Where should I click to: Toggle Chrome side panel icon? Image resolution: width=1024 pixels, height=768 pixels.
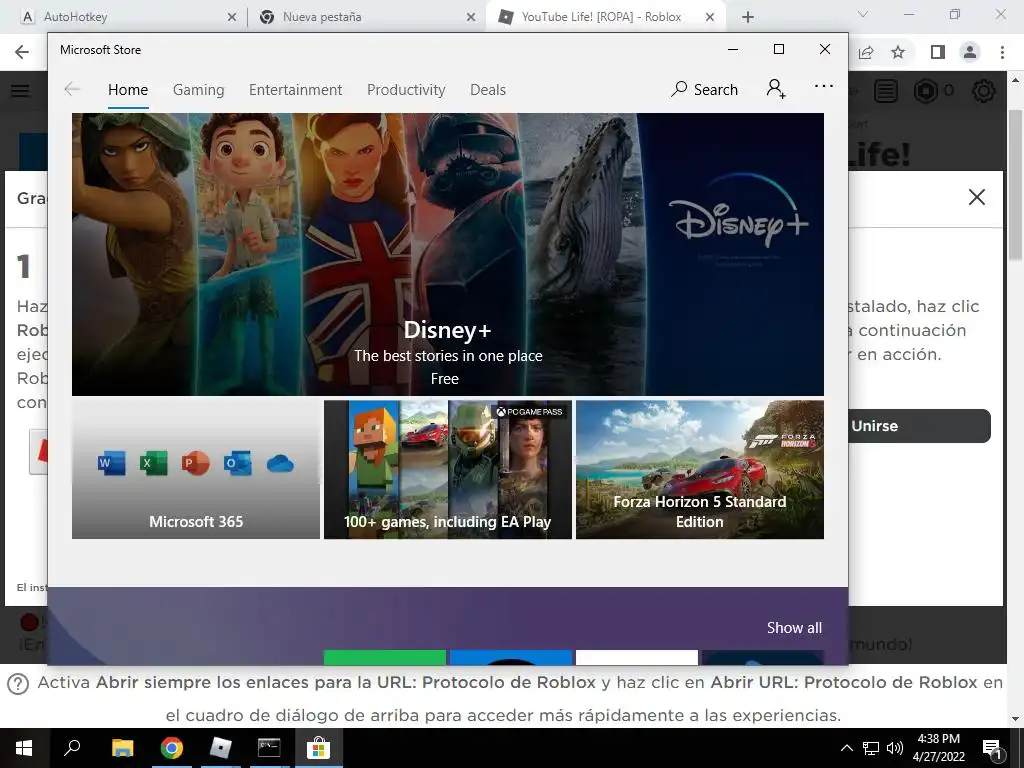(x=938, y=52)
